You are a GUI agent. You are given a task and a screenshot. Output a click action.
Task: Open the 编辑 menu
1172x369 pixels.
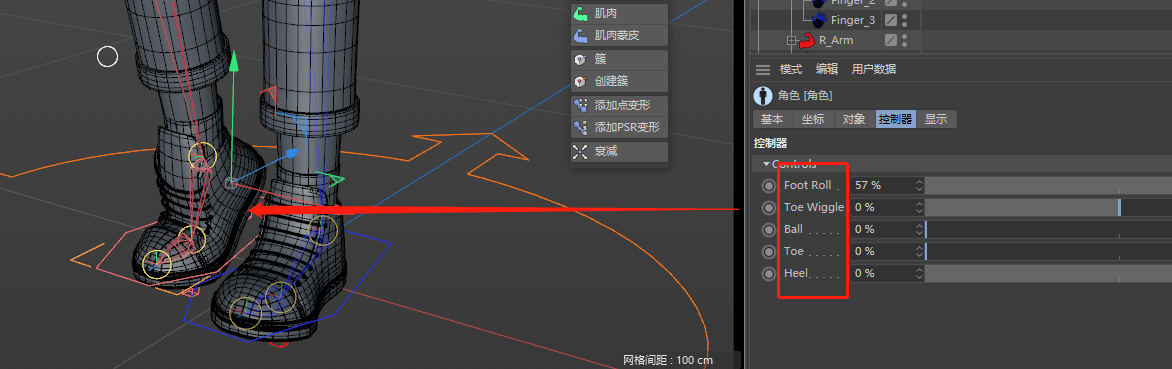pyautogui.click(x=827, y=69)
